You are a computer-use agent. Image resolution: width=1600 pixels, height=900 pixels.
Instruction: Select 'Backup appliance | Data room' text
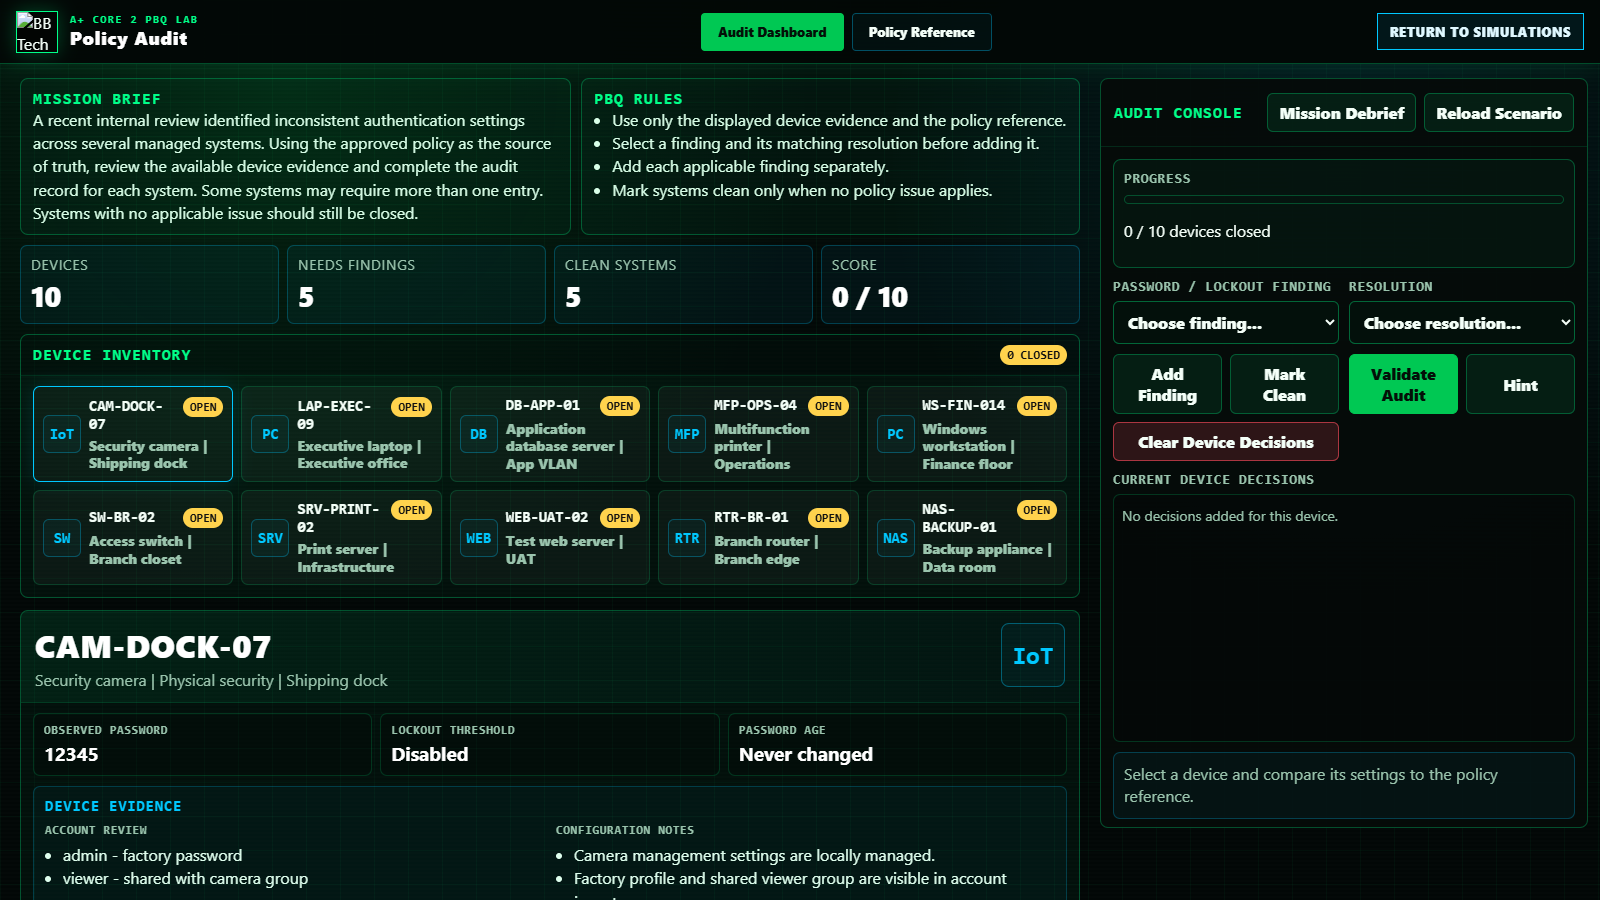pyautogui.click(x=987, y=558)
